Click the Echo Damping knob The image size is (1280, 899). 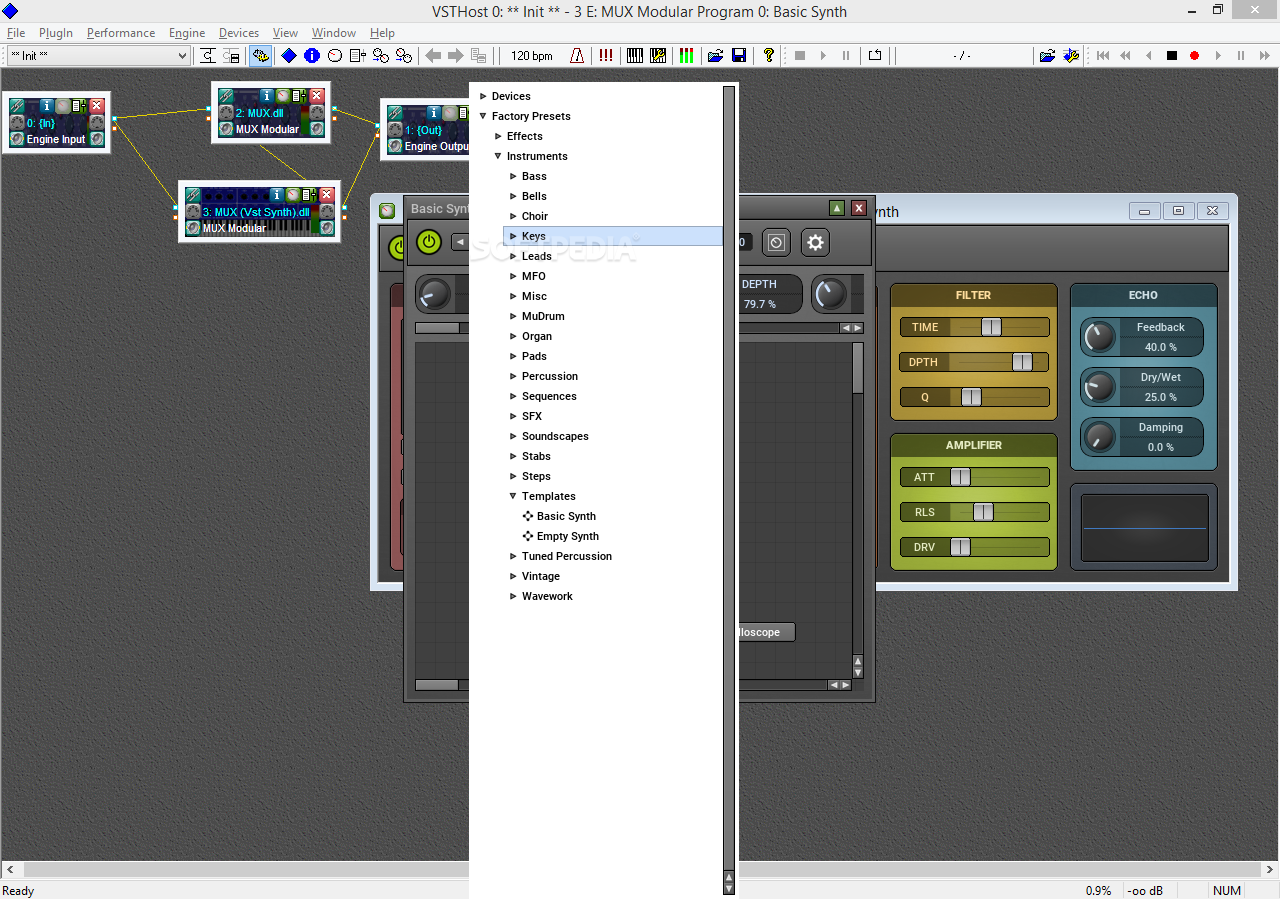click(x=1099, y=437)
